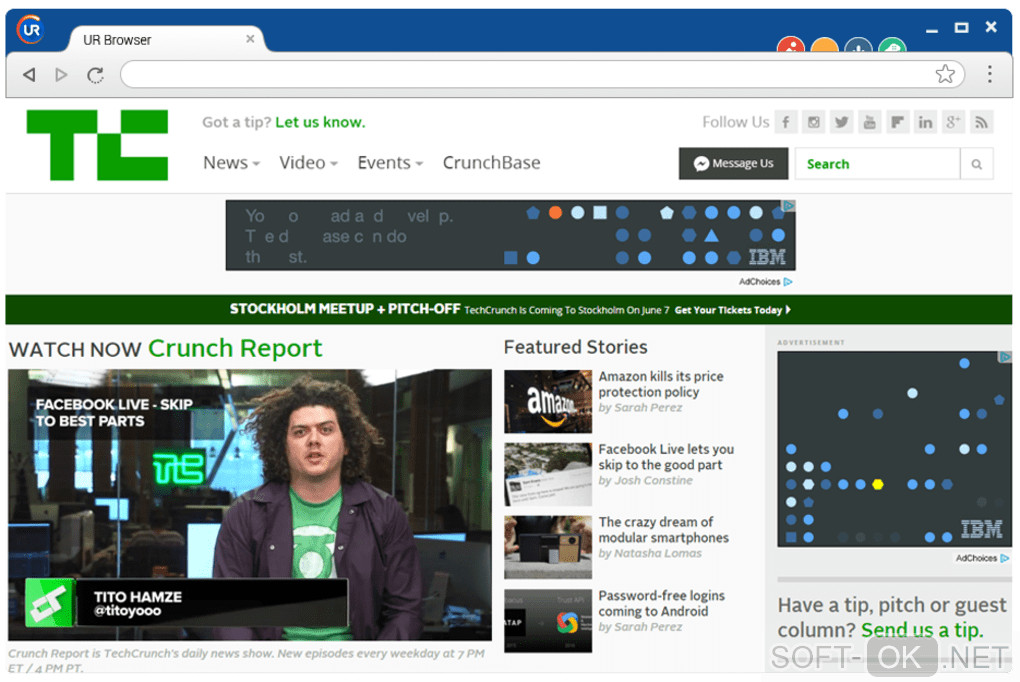Close the UR Browser tab
The image size is (1020, 682).
250,40
